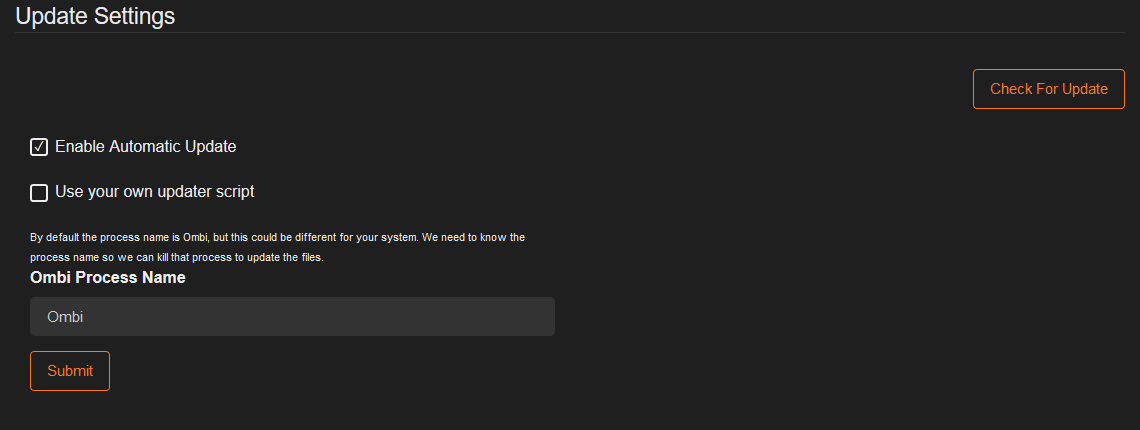1140x430 pixels.
Task: Focus the Ombi Process Name input field
Action: coord(292,316)
